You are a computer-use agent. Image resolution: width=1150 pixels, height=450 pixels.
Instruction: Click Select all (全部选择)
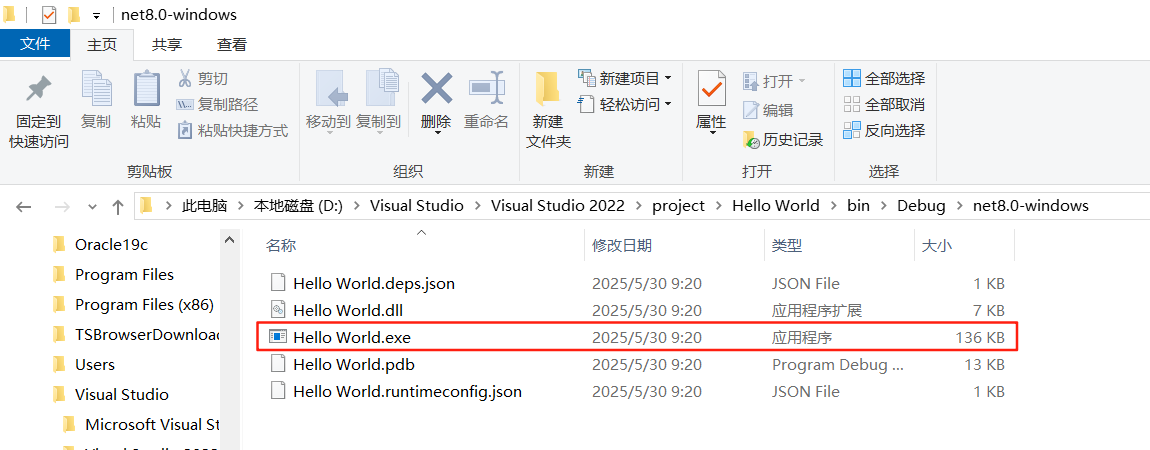pyautogui.click(x=884, y=78)
